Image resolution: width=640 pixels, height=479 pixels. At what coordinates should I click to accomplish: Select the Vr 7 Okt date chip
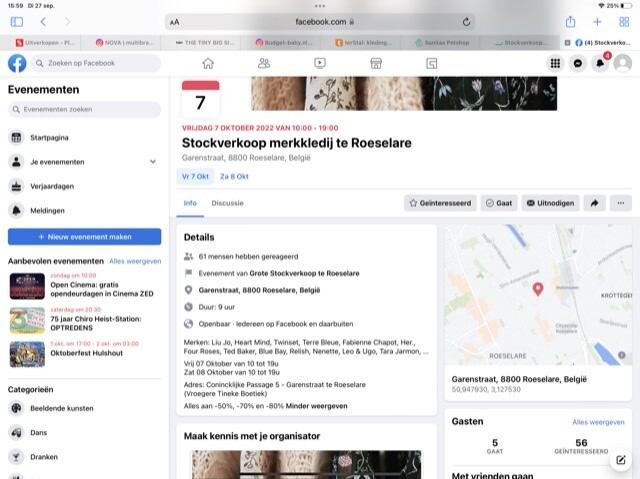click(x=195, y=177)
